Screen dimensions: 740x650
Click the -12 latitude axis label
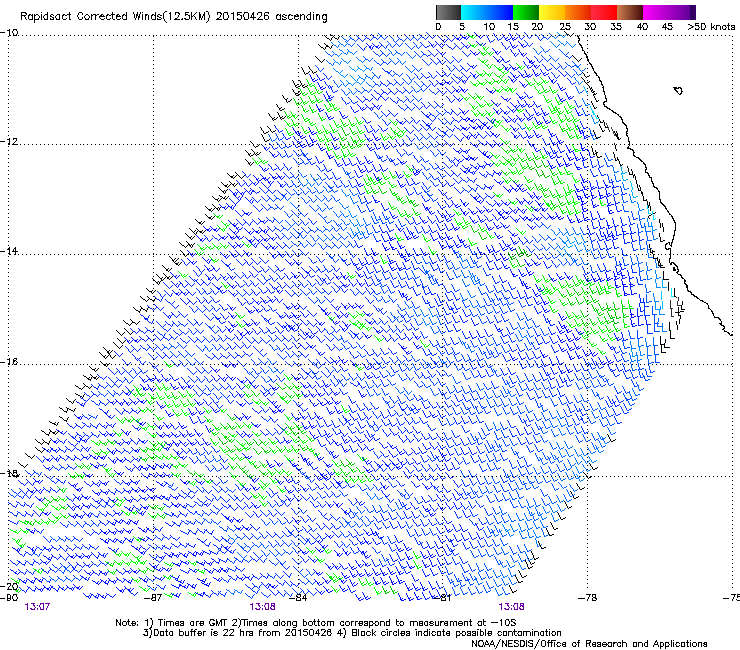(x=9, y=142)
